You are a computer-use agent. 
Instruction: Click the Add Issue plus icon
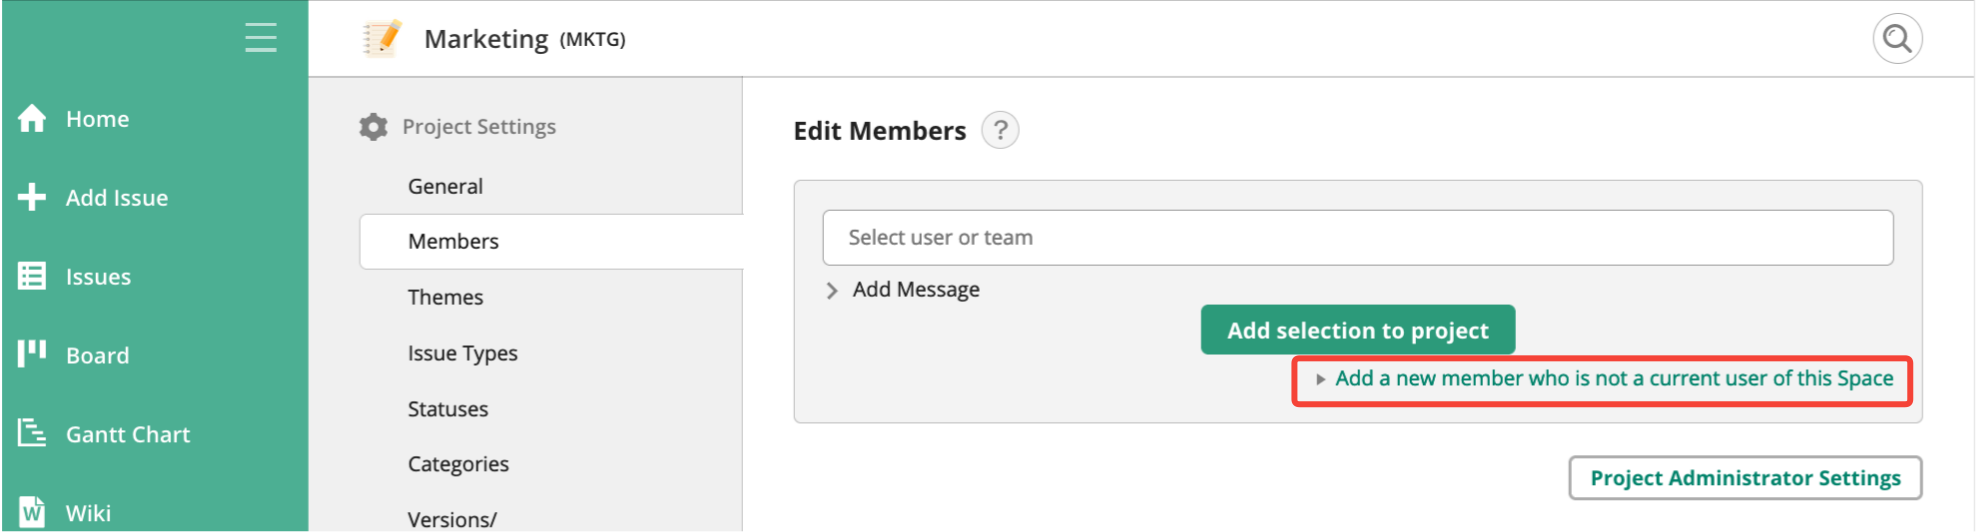tap(32, 197)
